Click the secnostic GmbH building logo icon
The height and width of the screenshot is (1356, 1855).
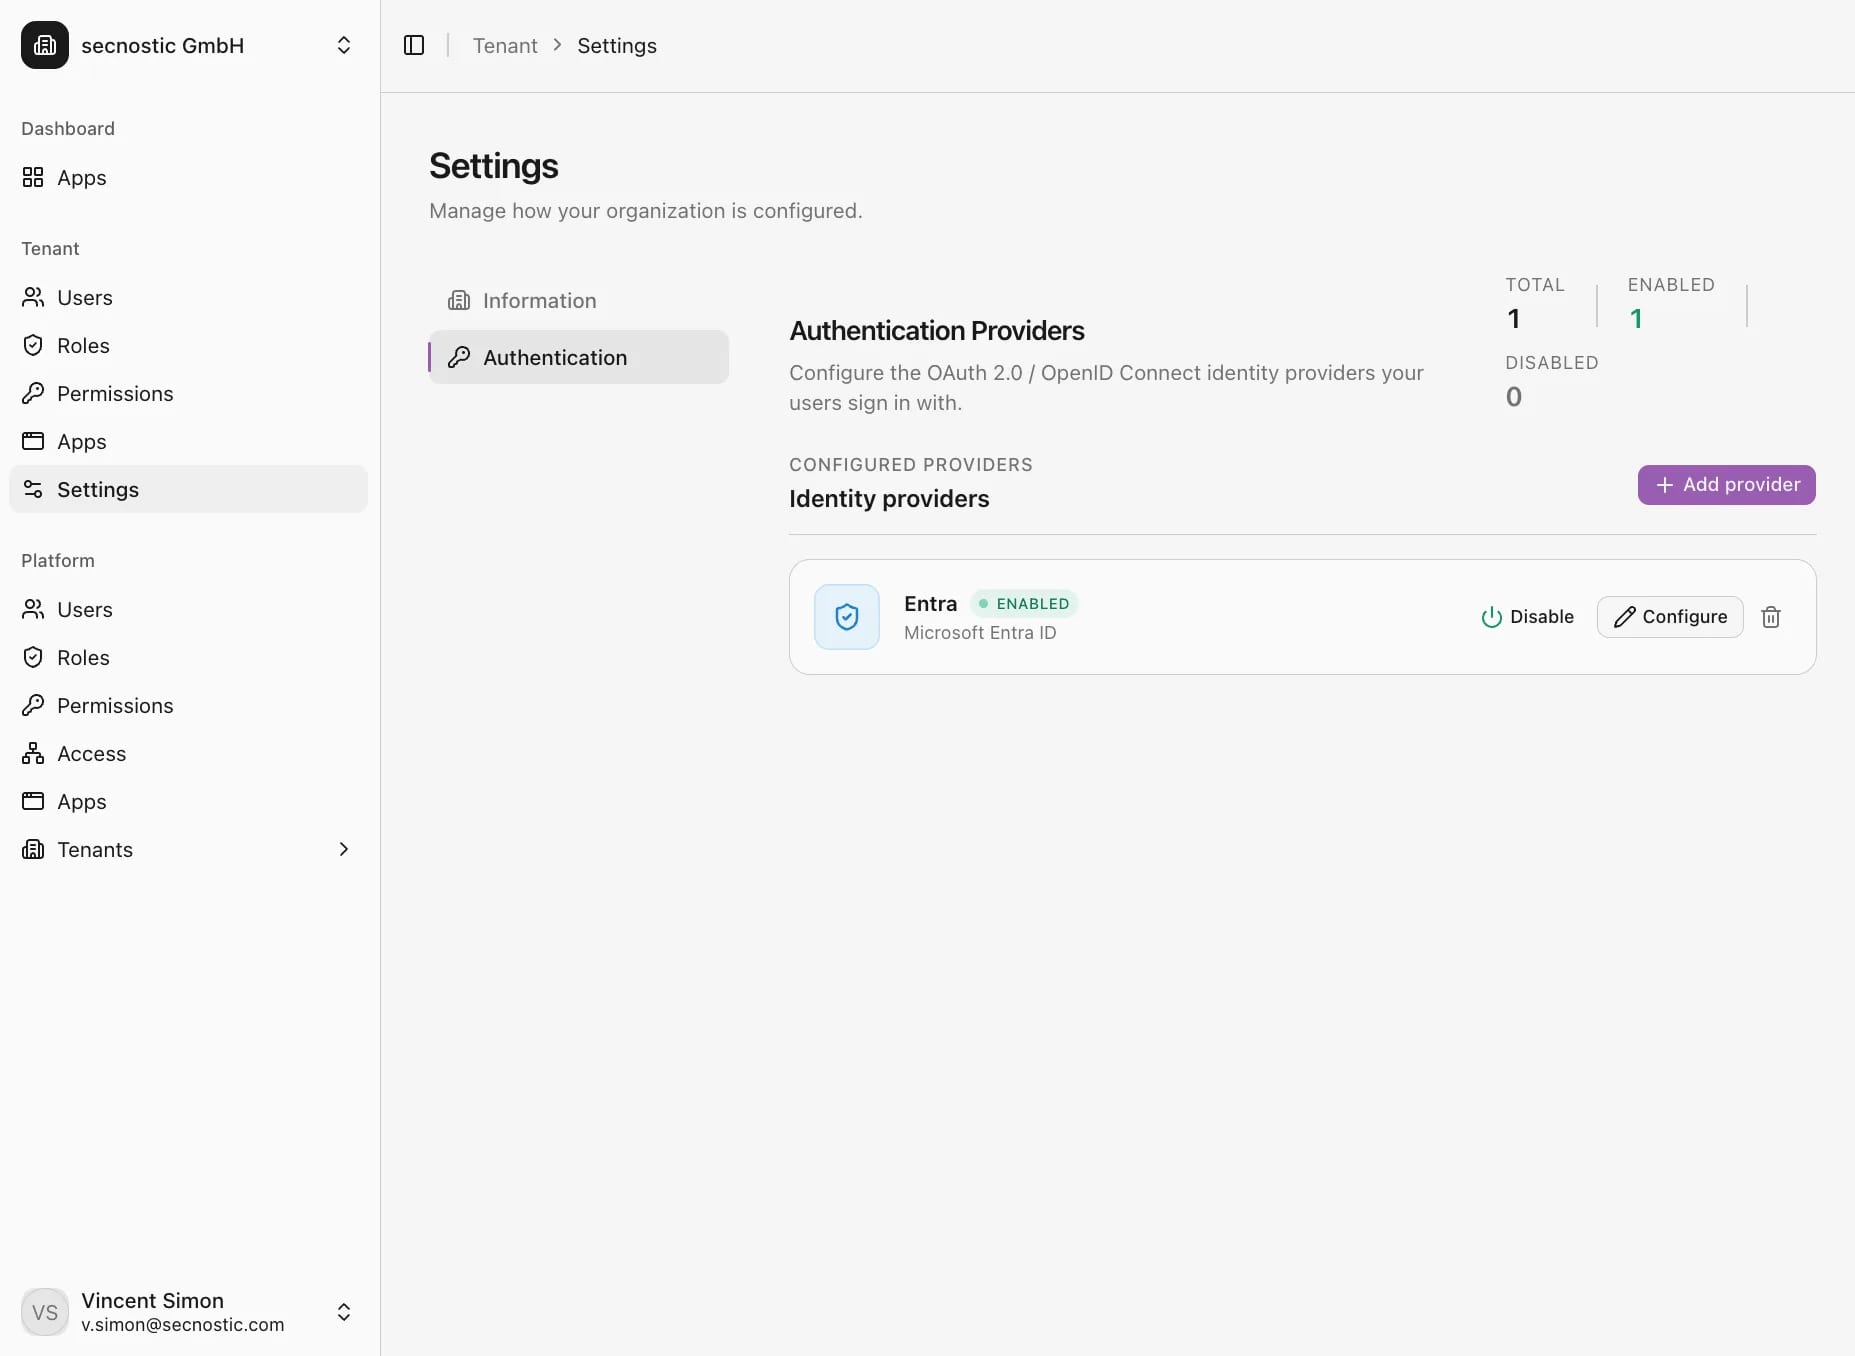[45, 45]
